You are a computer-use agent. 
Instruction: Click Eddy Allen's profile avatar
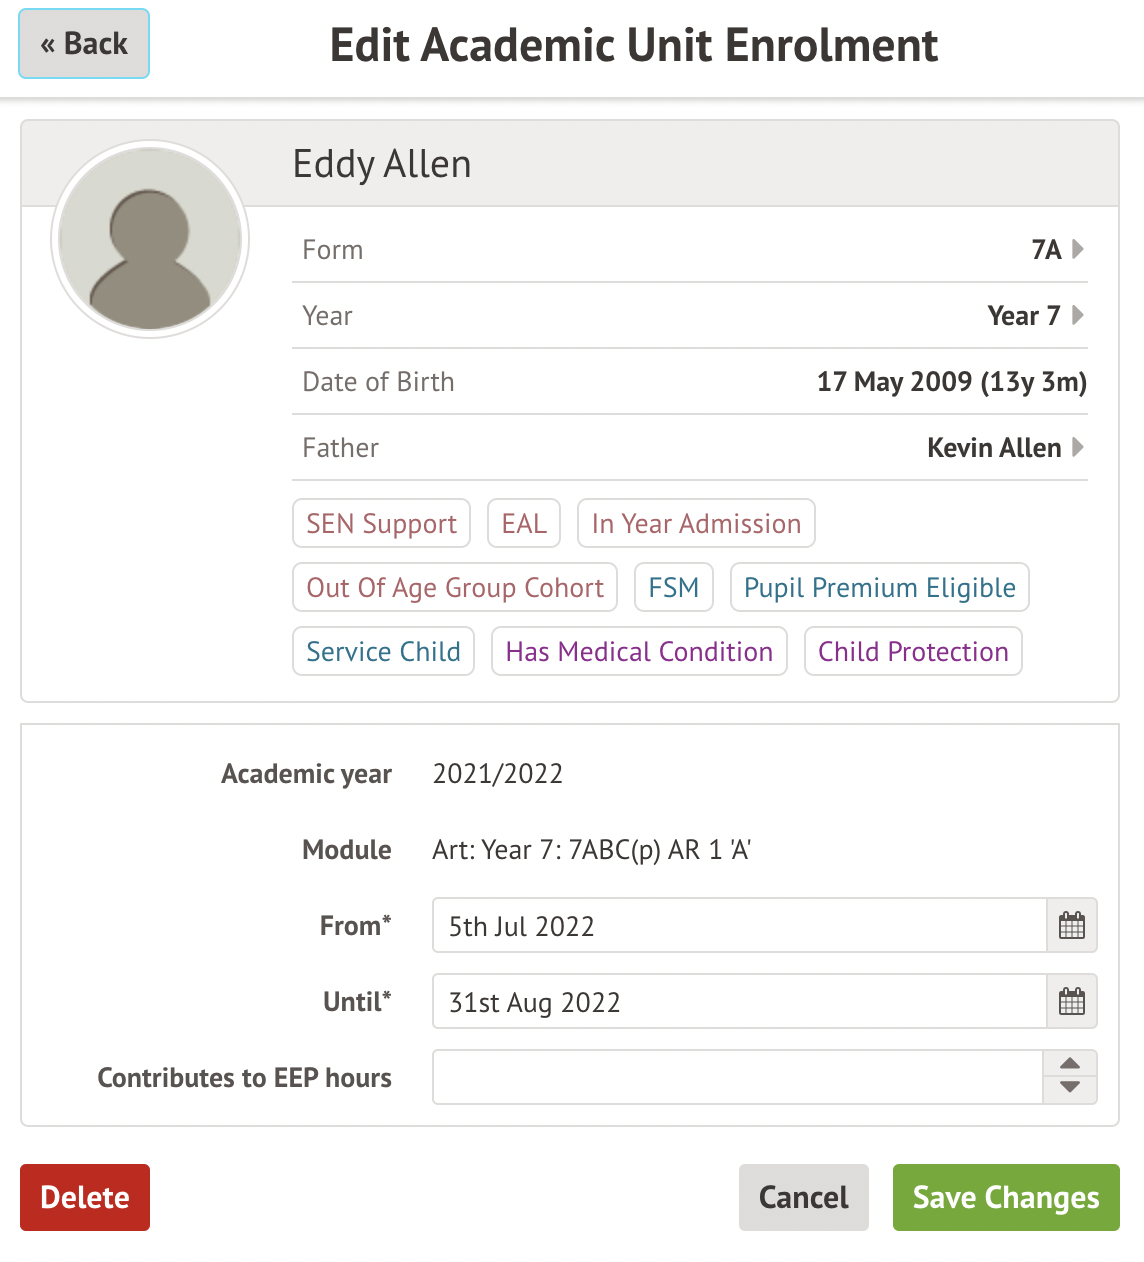pos(150,240)
